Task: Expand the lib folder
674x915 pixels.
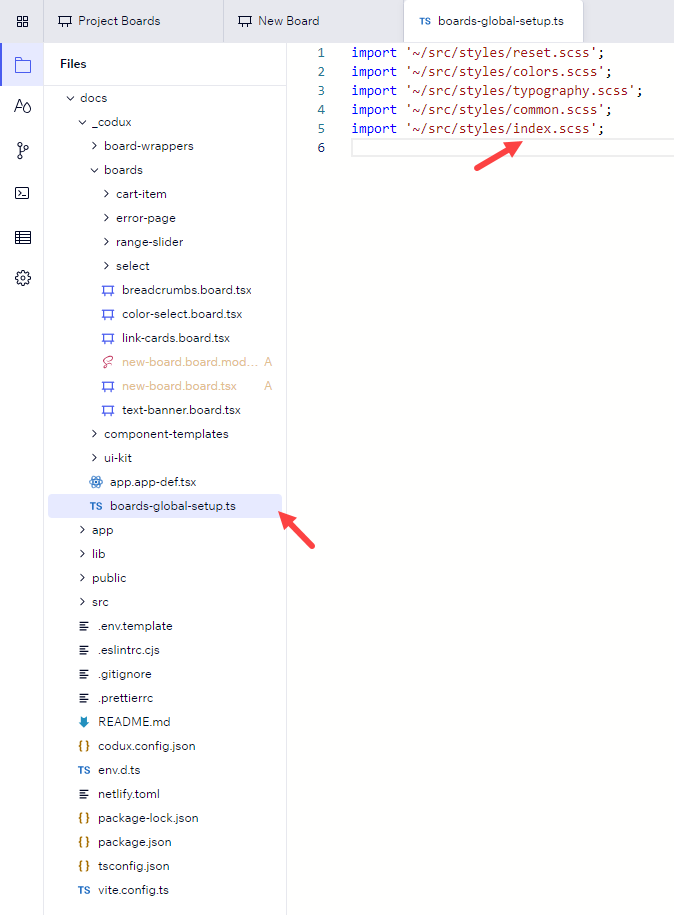Action: [82, 554]
